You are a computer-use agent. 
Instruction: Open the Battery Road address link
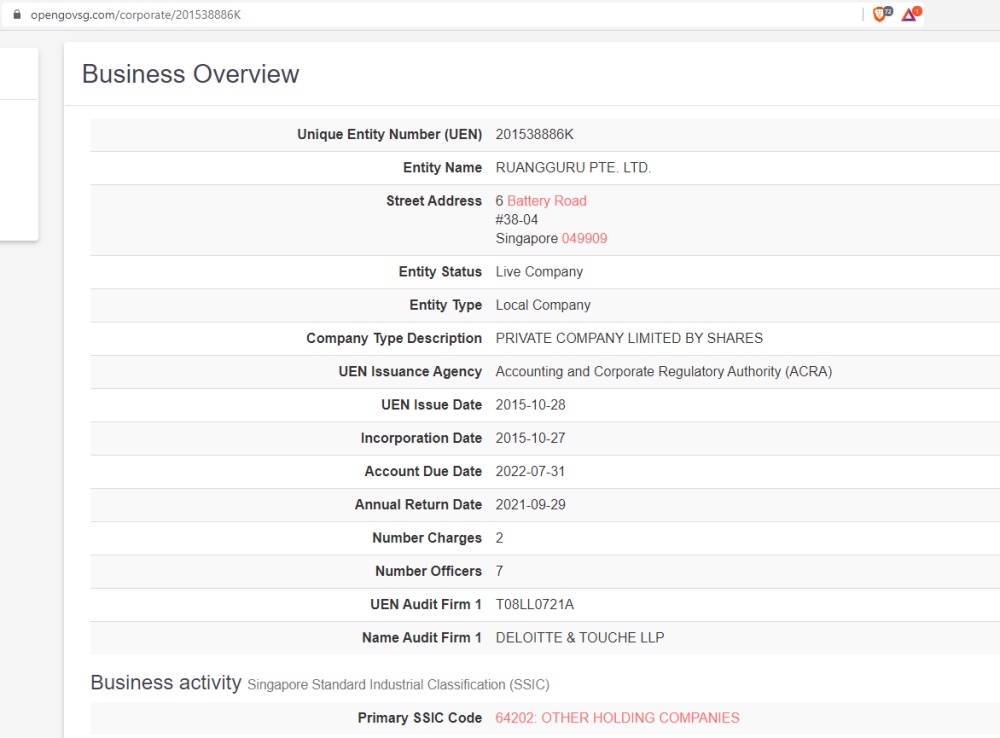[546, 201]
